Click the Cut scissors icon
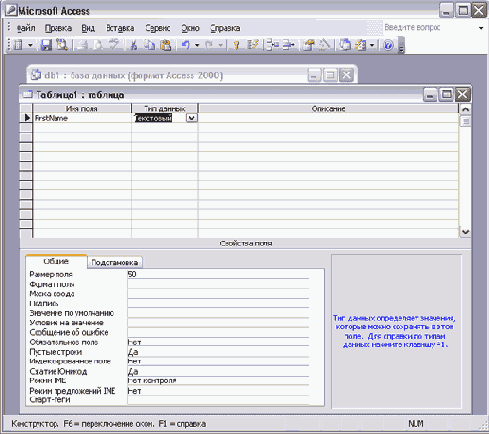The height and width of the screenshot is (434, 489). coord(133,45)
